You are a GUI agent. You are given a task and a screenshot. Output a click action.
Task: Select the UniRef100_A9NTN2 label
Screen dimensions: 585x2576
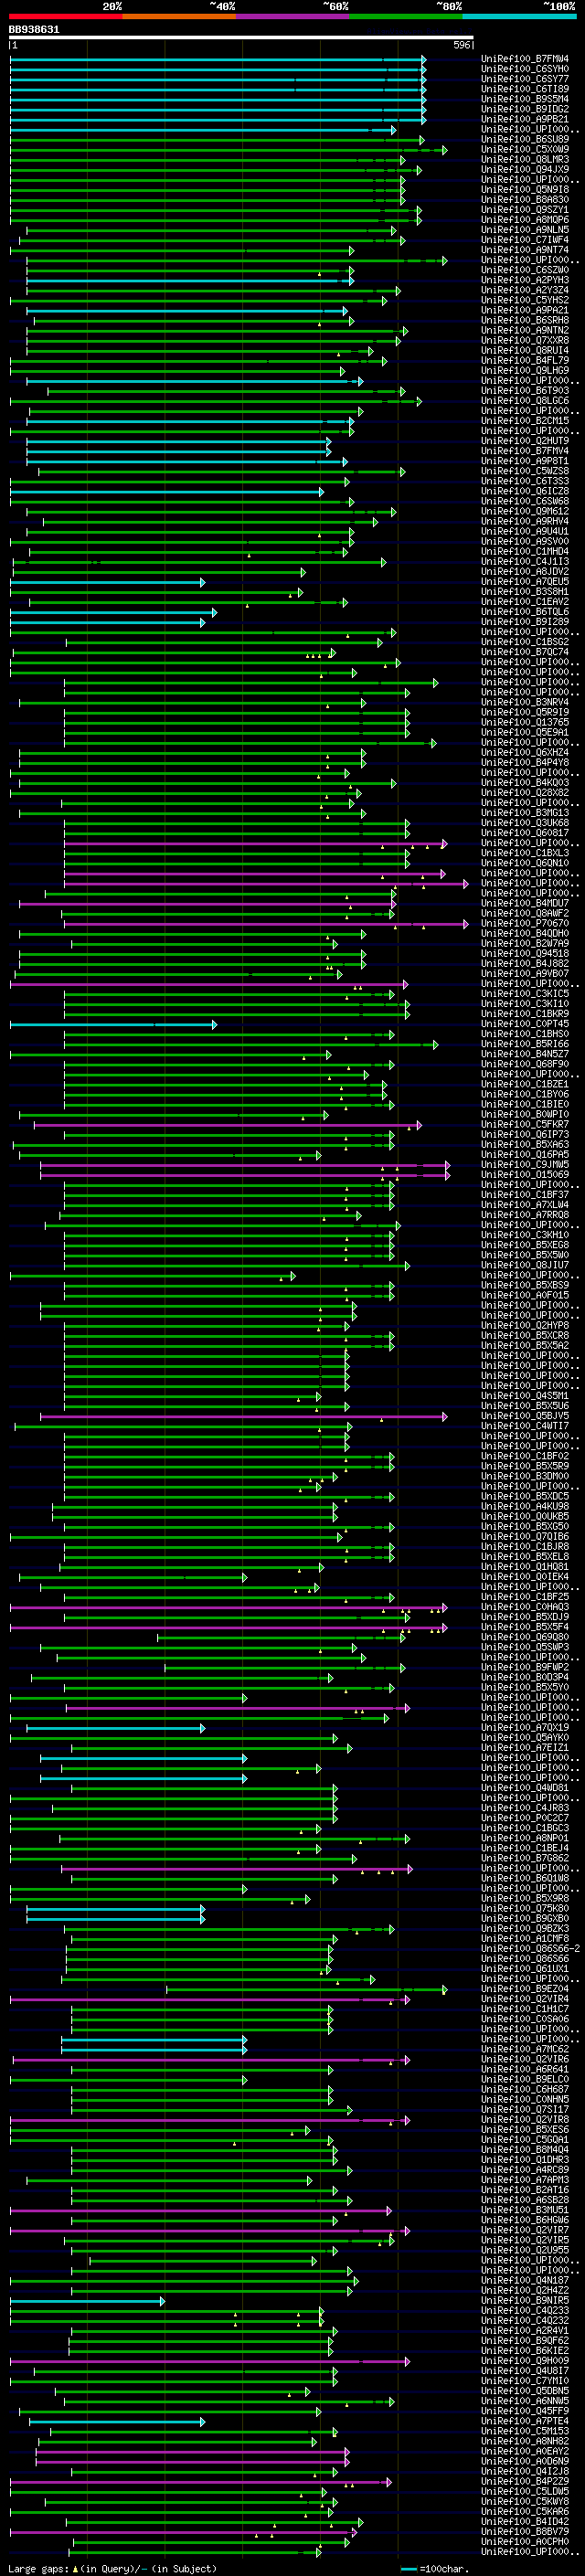(525, 330)
